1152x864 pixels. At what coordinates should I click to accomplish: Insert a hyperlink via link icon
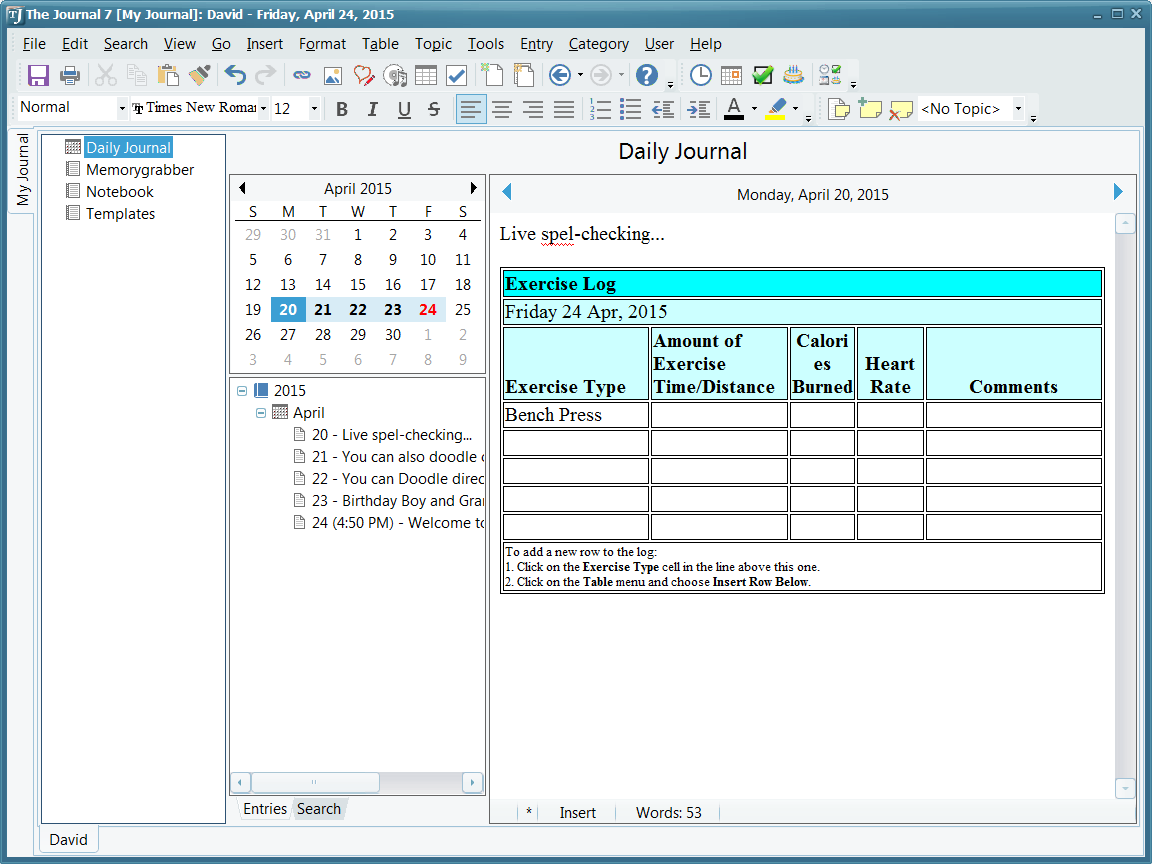coord(301,75)
